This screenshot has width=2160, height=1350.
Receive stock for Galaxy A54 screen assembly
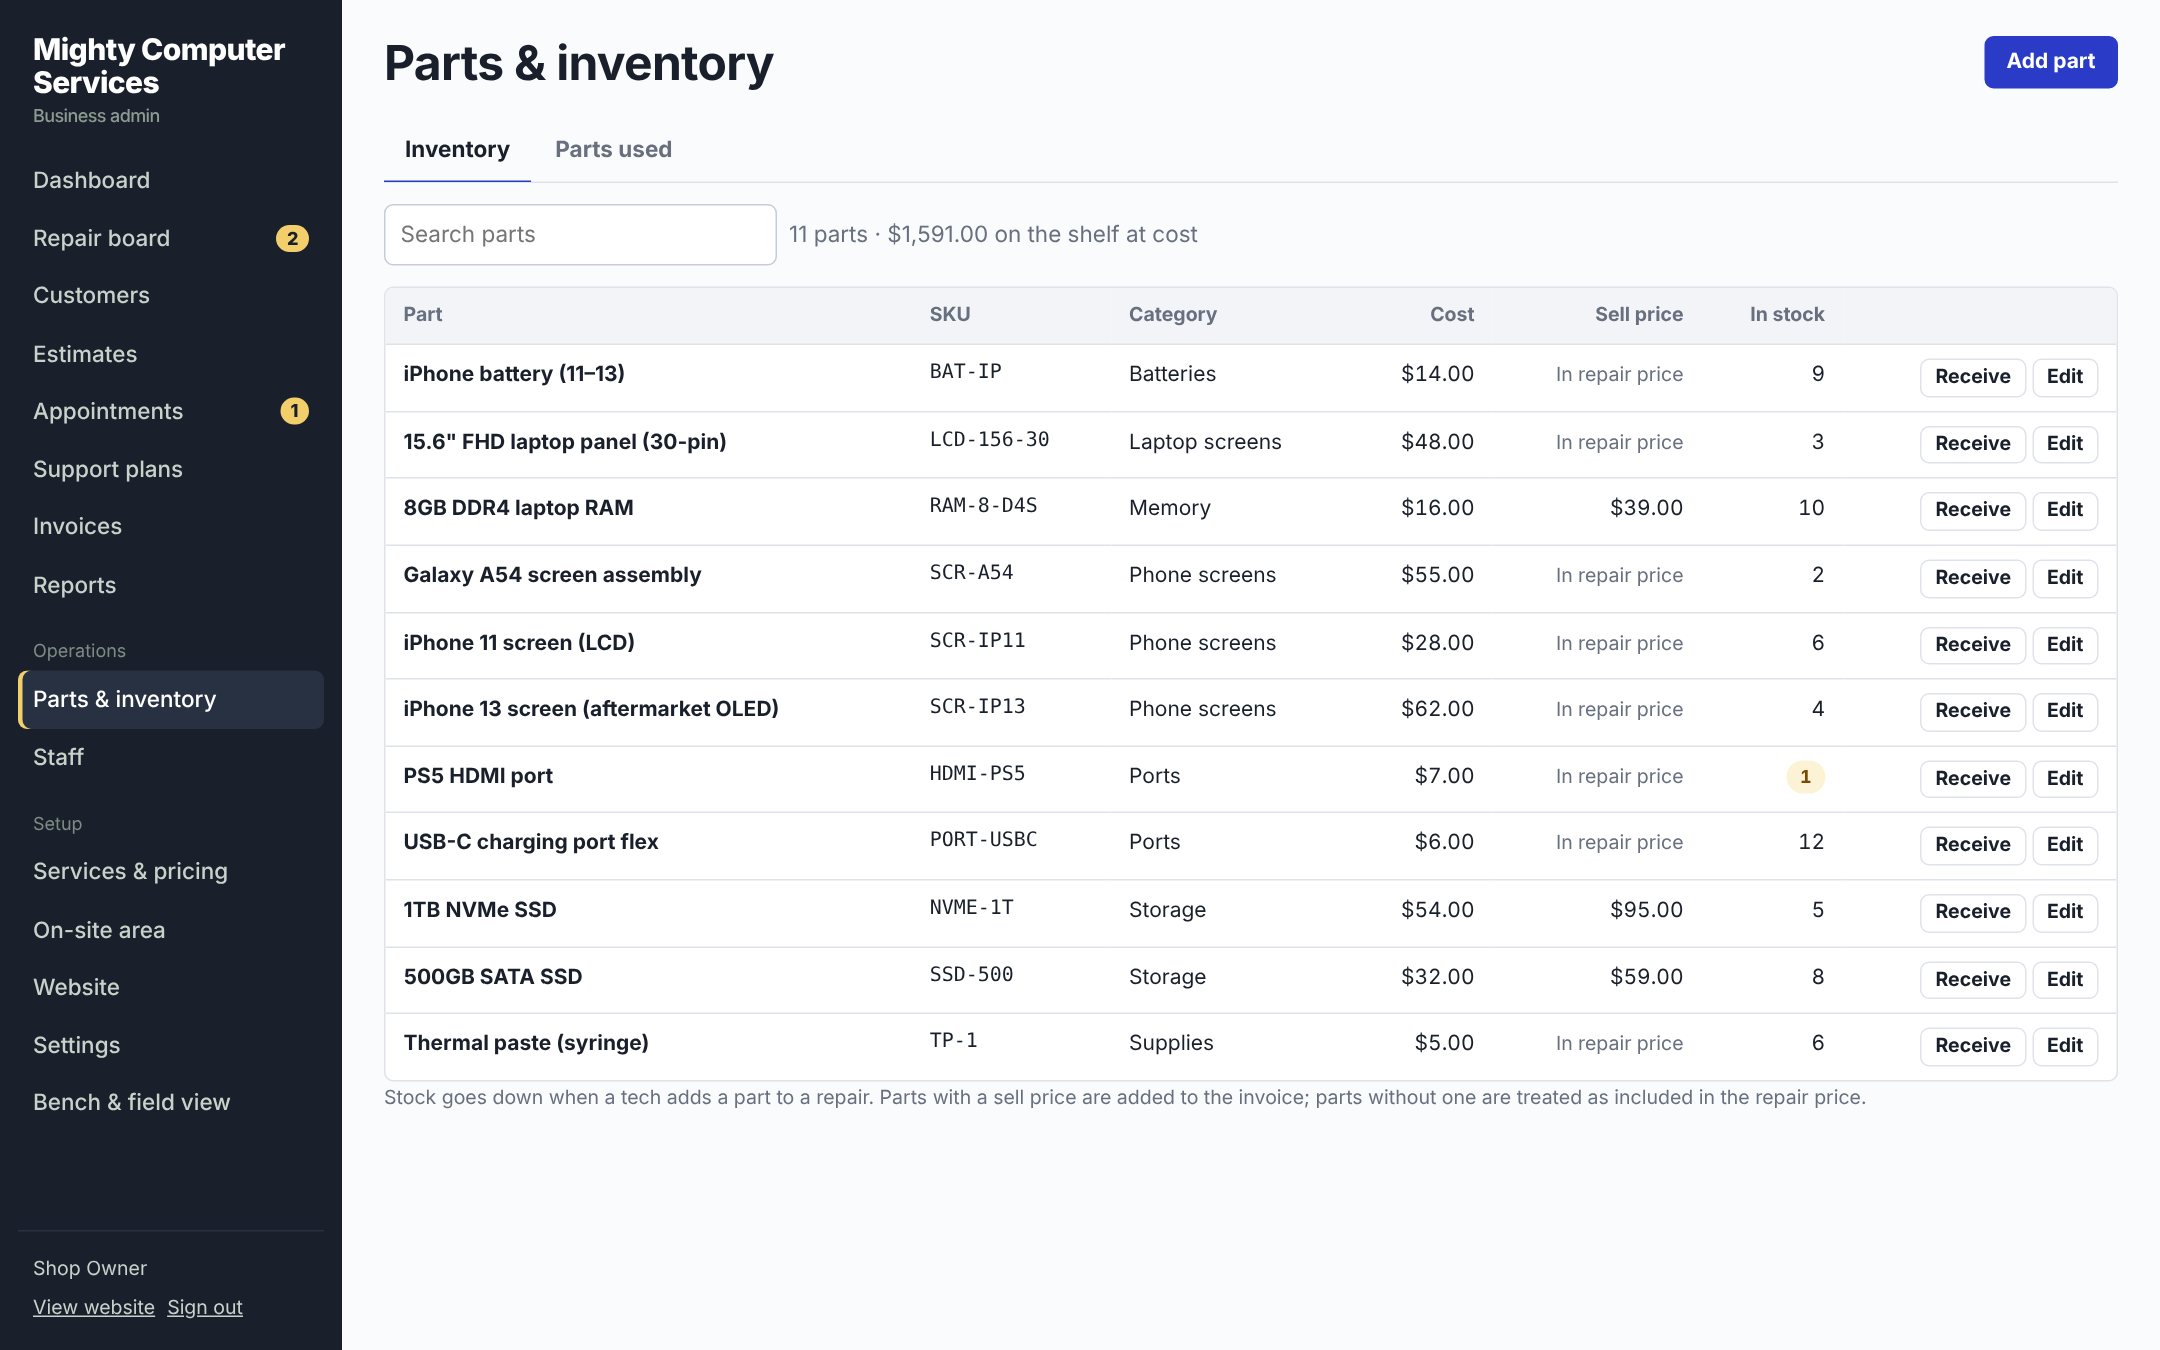1972,578
